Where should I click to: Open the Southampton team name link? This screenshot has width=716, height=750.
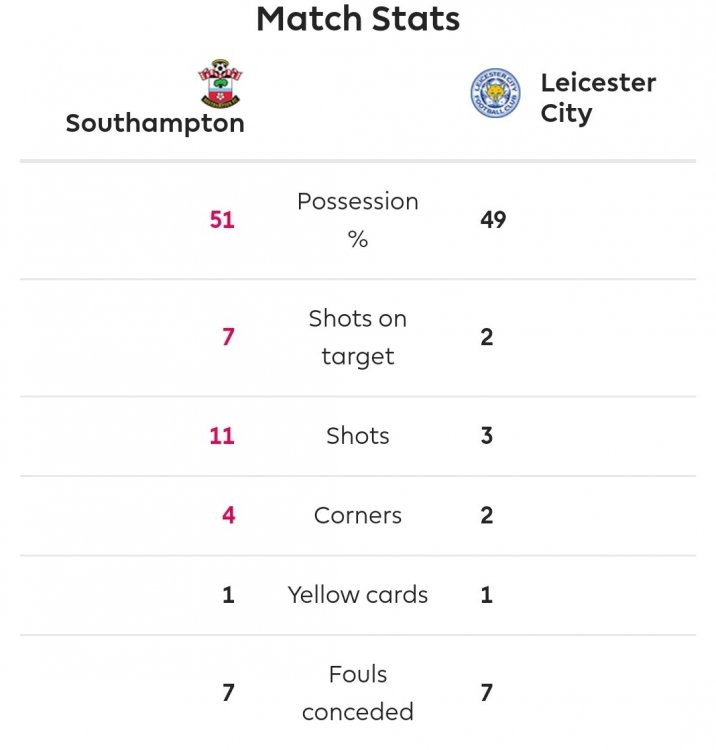pos(155,124)
